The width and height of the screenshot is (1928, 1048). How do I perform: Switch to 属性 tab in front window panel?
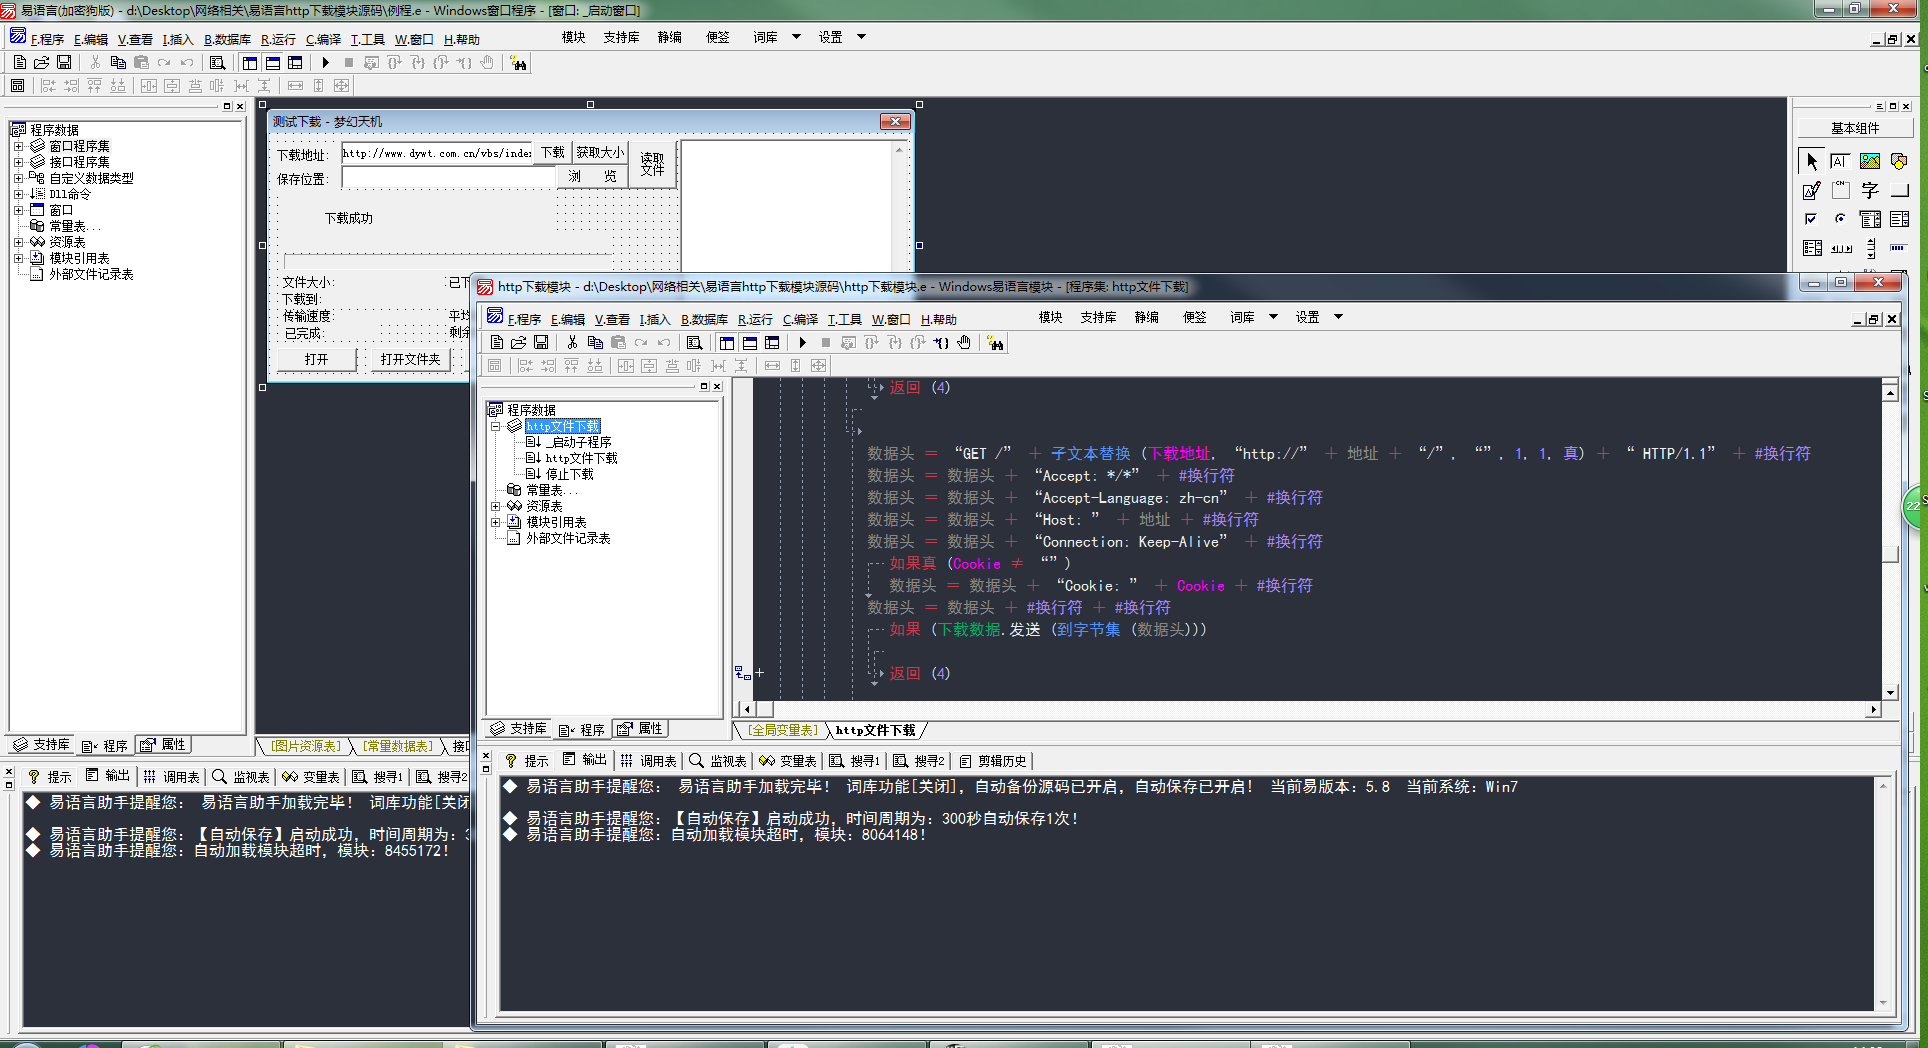[x=641, y=729]
